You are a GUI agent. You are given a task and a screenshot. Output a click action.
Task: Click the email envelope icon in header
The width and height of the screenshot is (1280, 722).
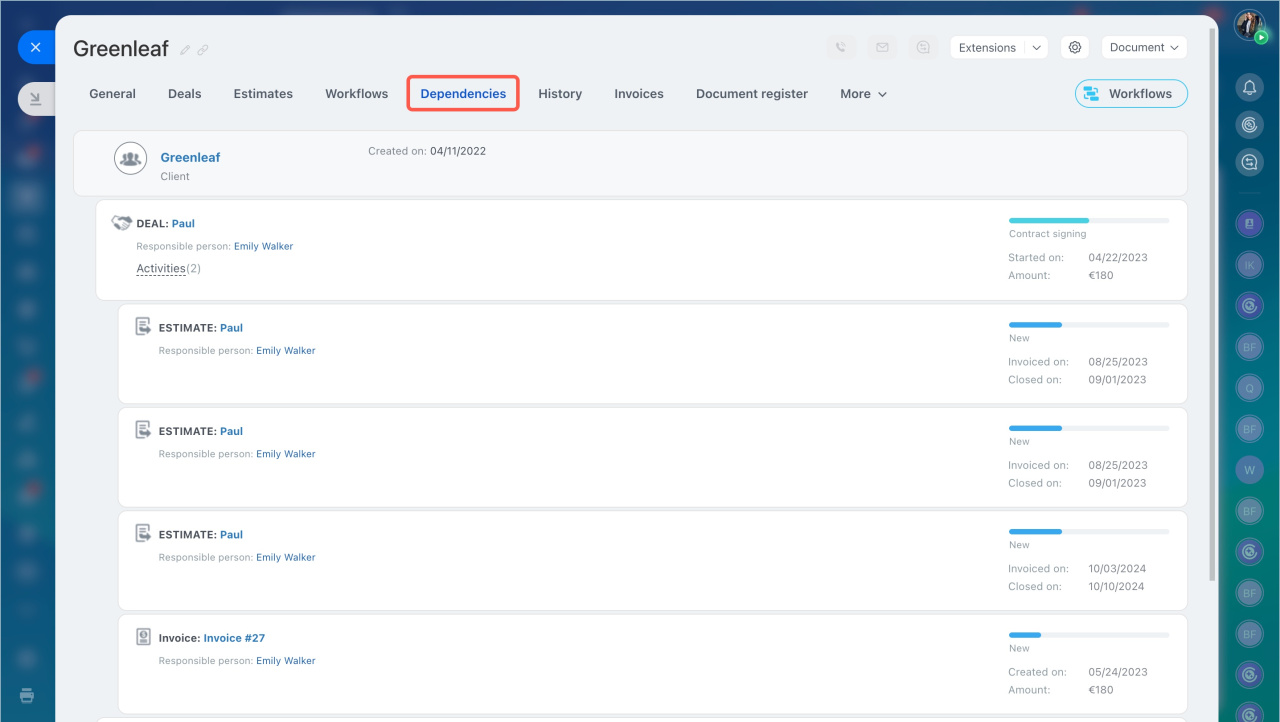pyautogui.click(x=882, y=47)
